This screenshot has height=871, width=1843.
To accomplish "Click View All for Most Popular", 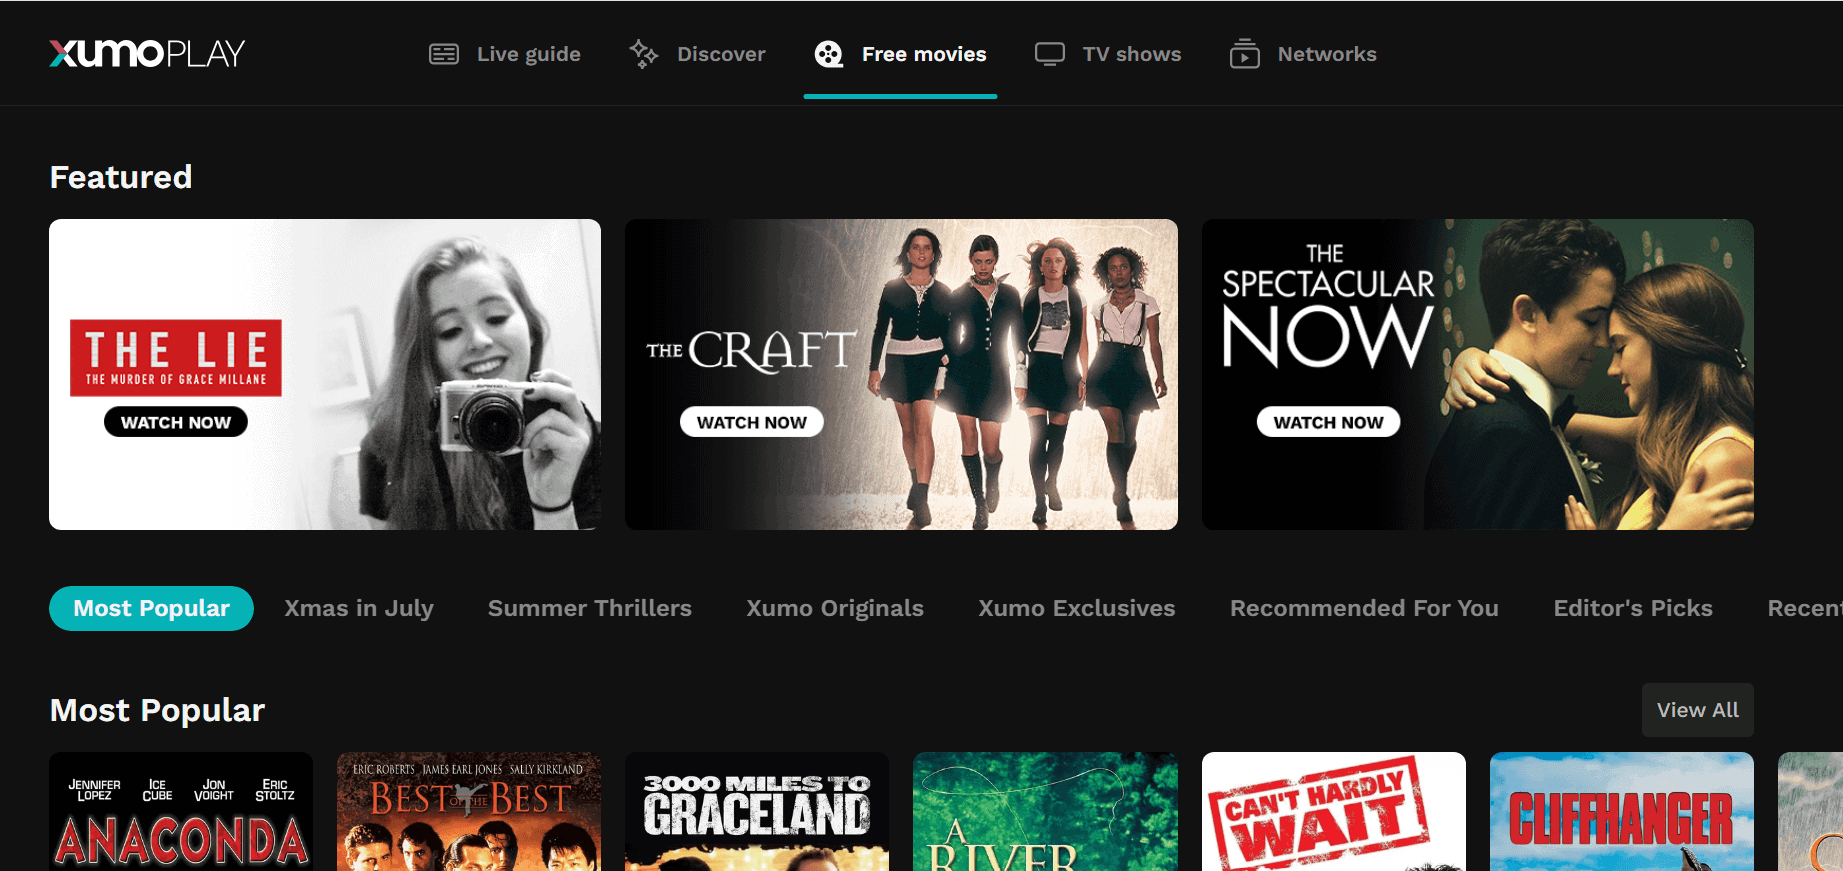I will (1698, 710).
